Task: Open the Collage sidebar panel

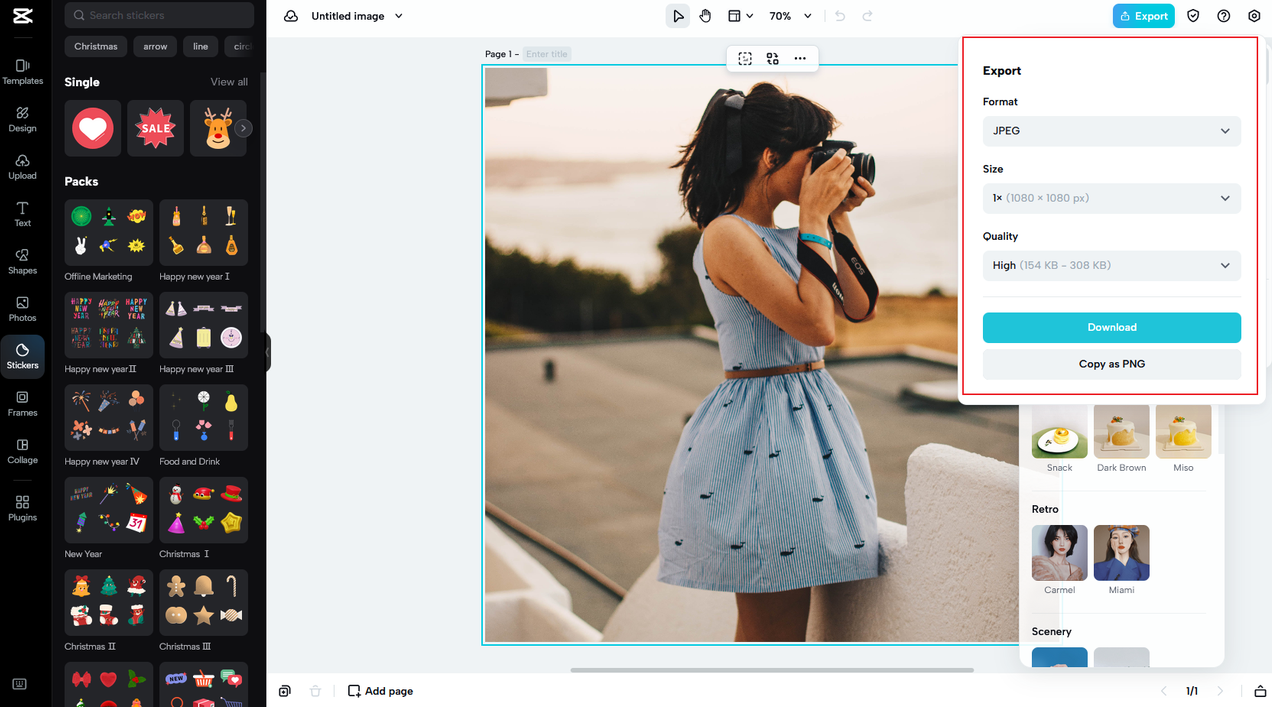Action: (x=22, y=452)
